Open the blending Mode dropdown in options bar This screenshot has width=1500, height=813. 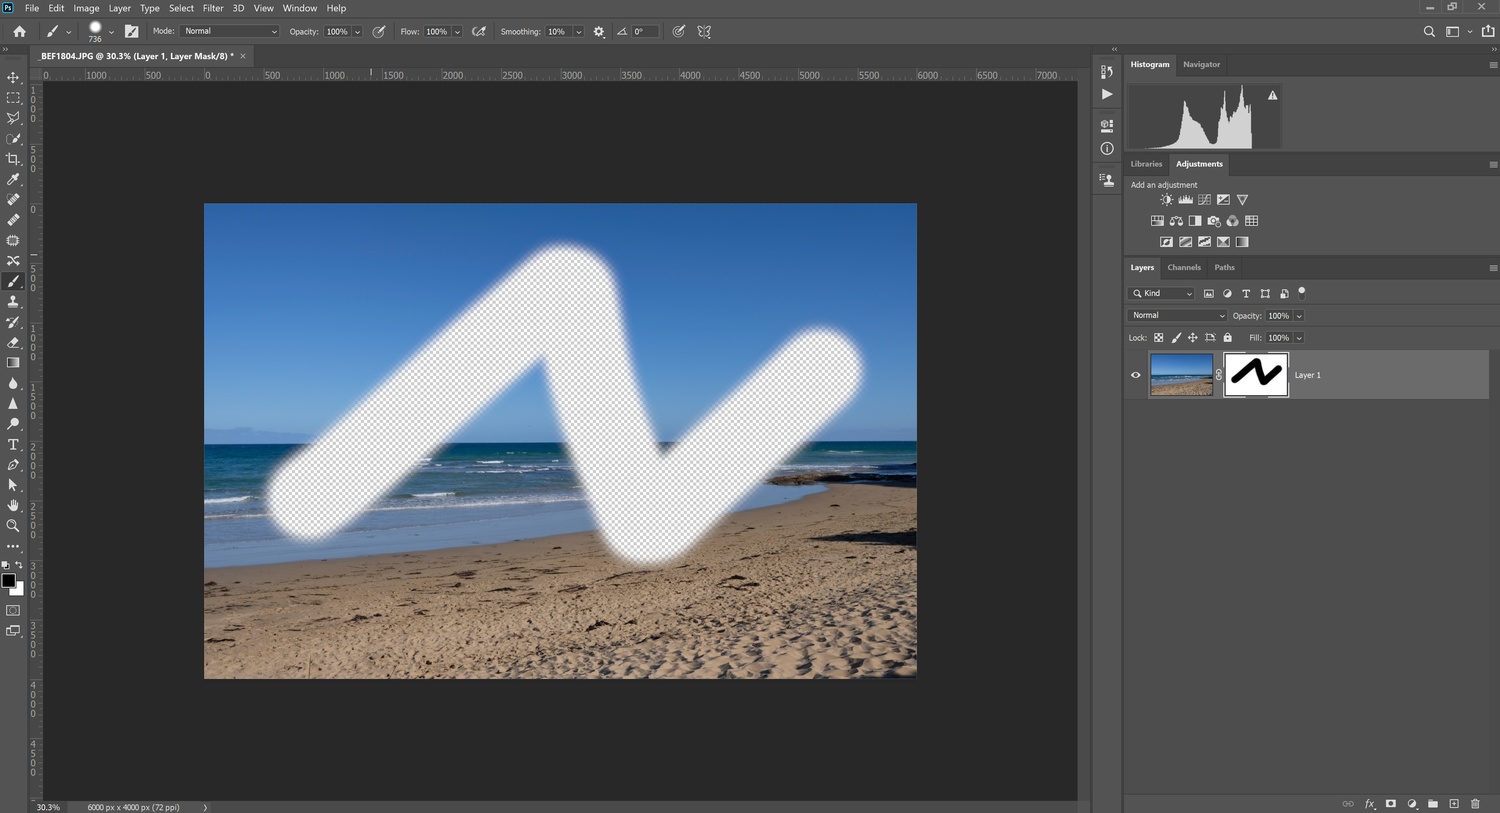pos(230,31)
